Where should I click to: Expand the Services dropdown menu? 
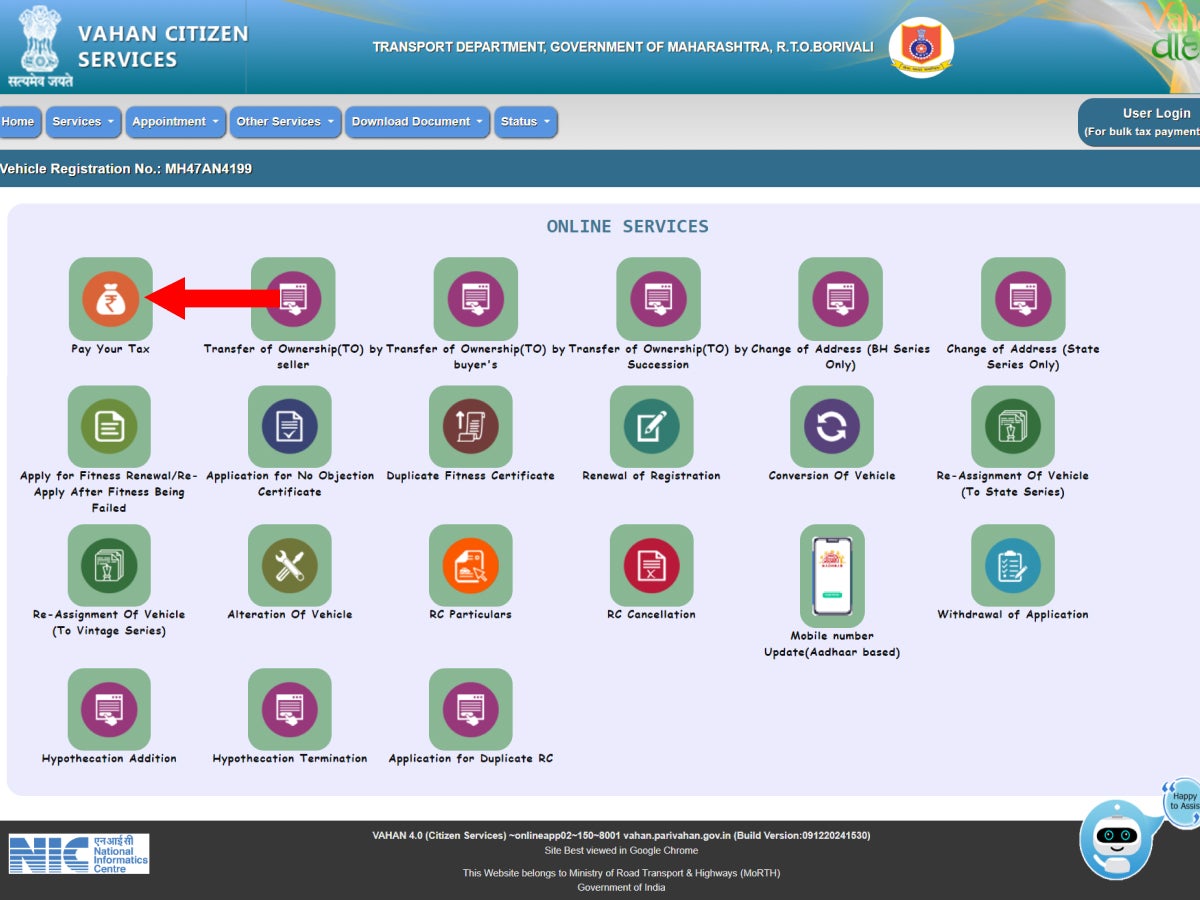tap(82, 122)
